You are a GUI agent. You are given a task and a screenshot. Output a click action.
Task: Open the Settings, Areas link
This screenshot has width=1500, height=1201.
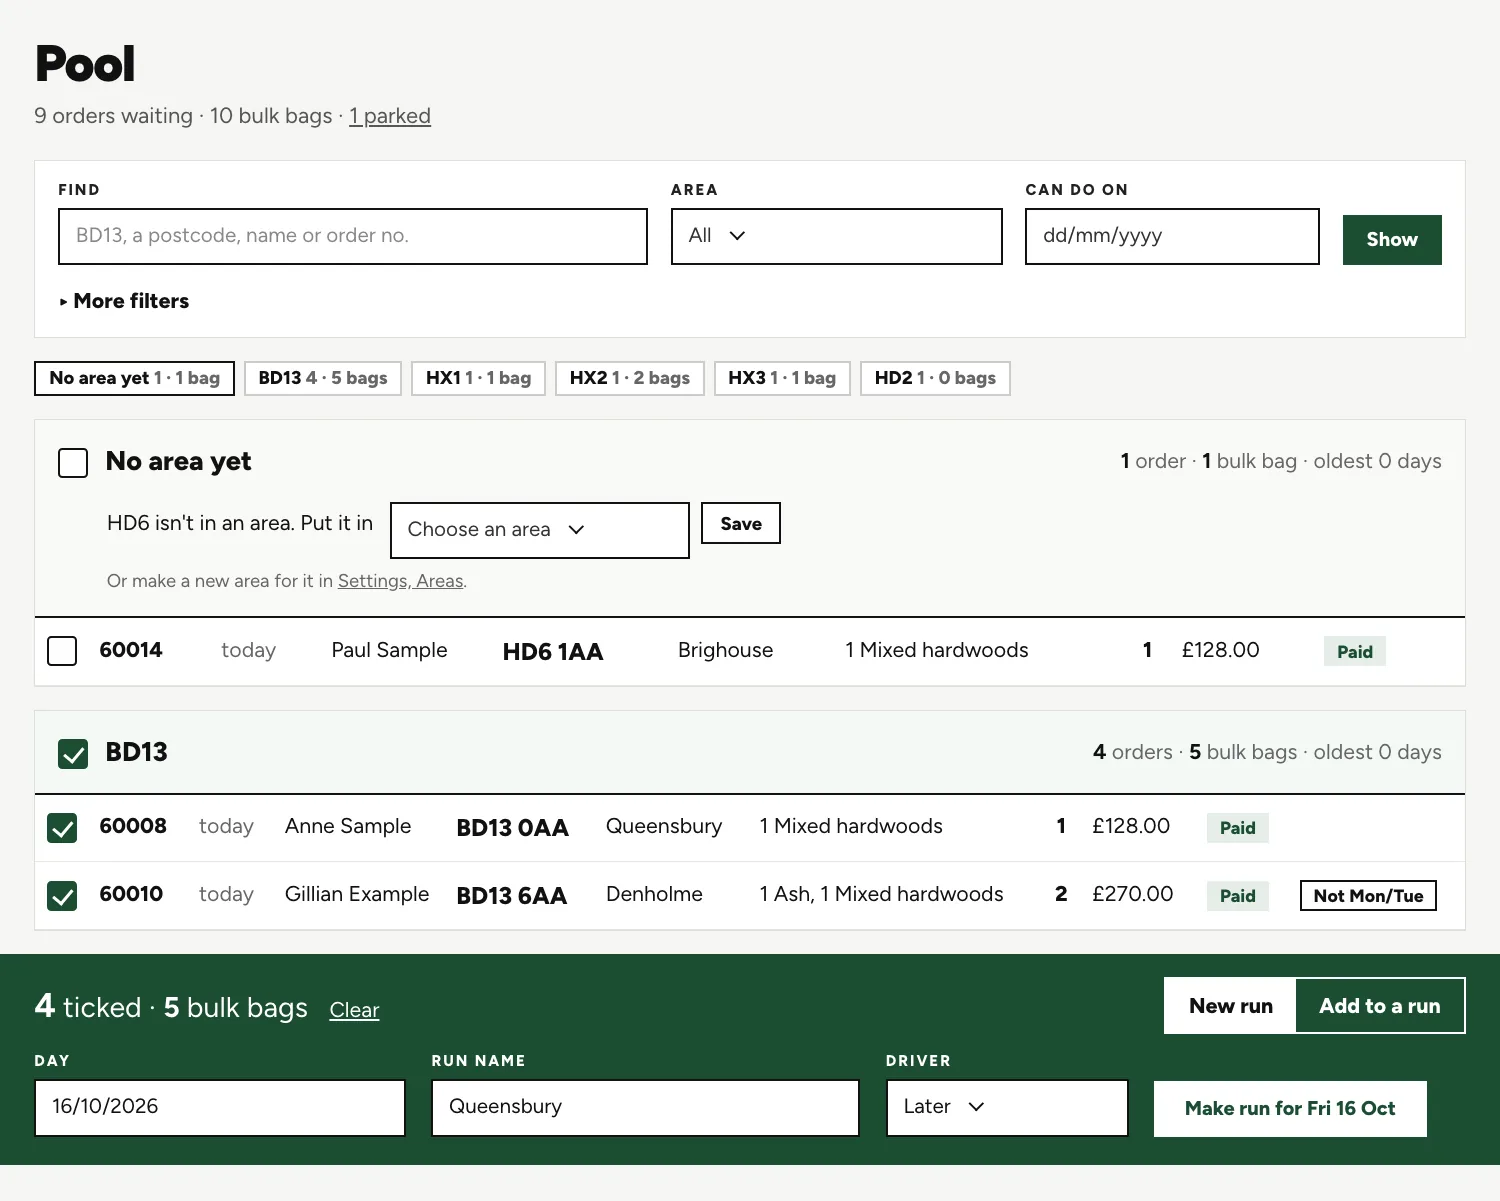401,581
